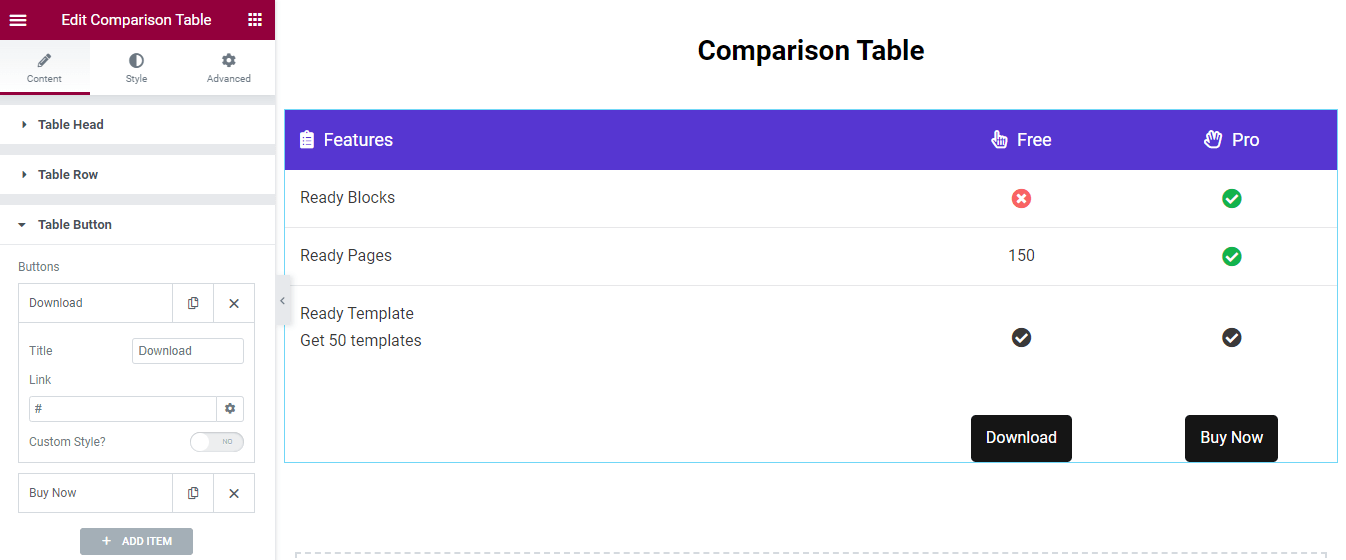Click the green check for Ready Pages Pro
Image resolution: width=1346 pixels, height=560 pixels.
point(1232,257)
